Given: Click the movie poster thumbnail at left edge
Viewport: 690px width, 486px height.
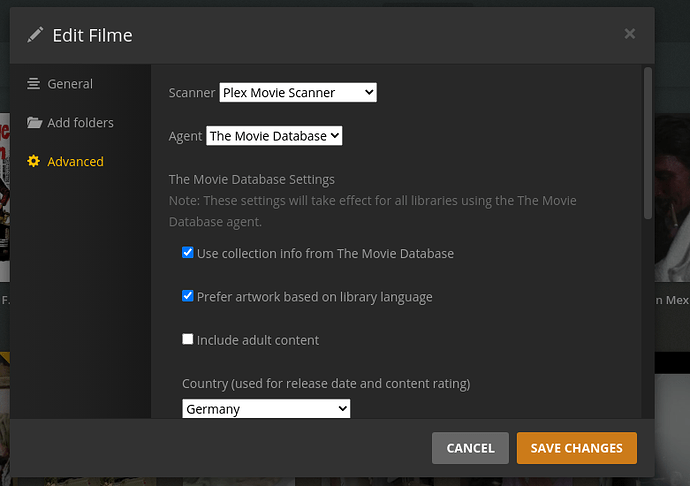Looking at the screenshot, I should [x=4, y=200].
